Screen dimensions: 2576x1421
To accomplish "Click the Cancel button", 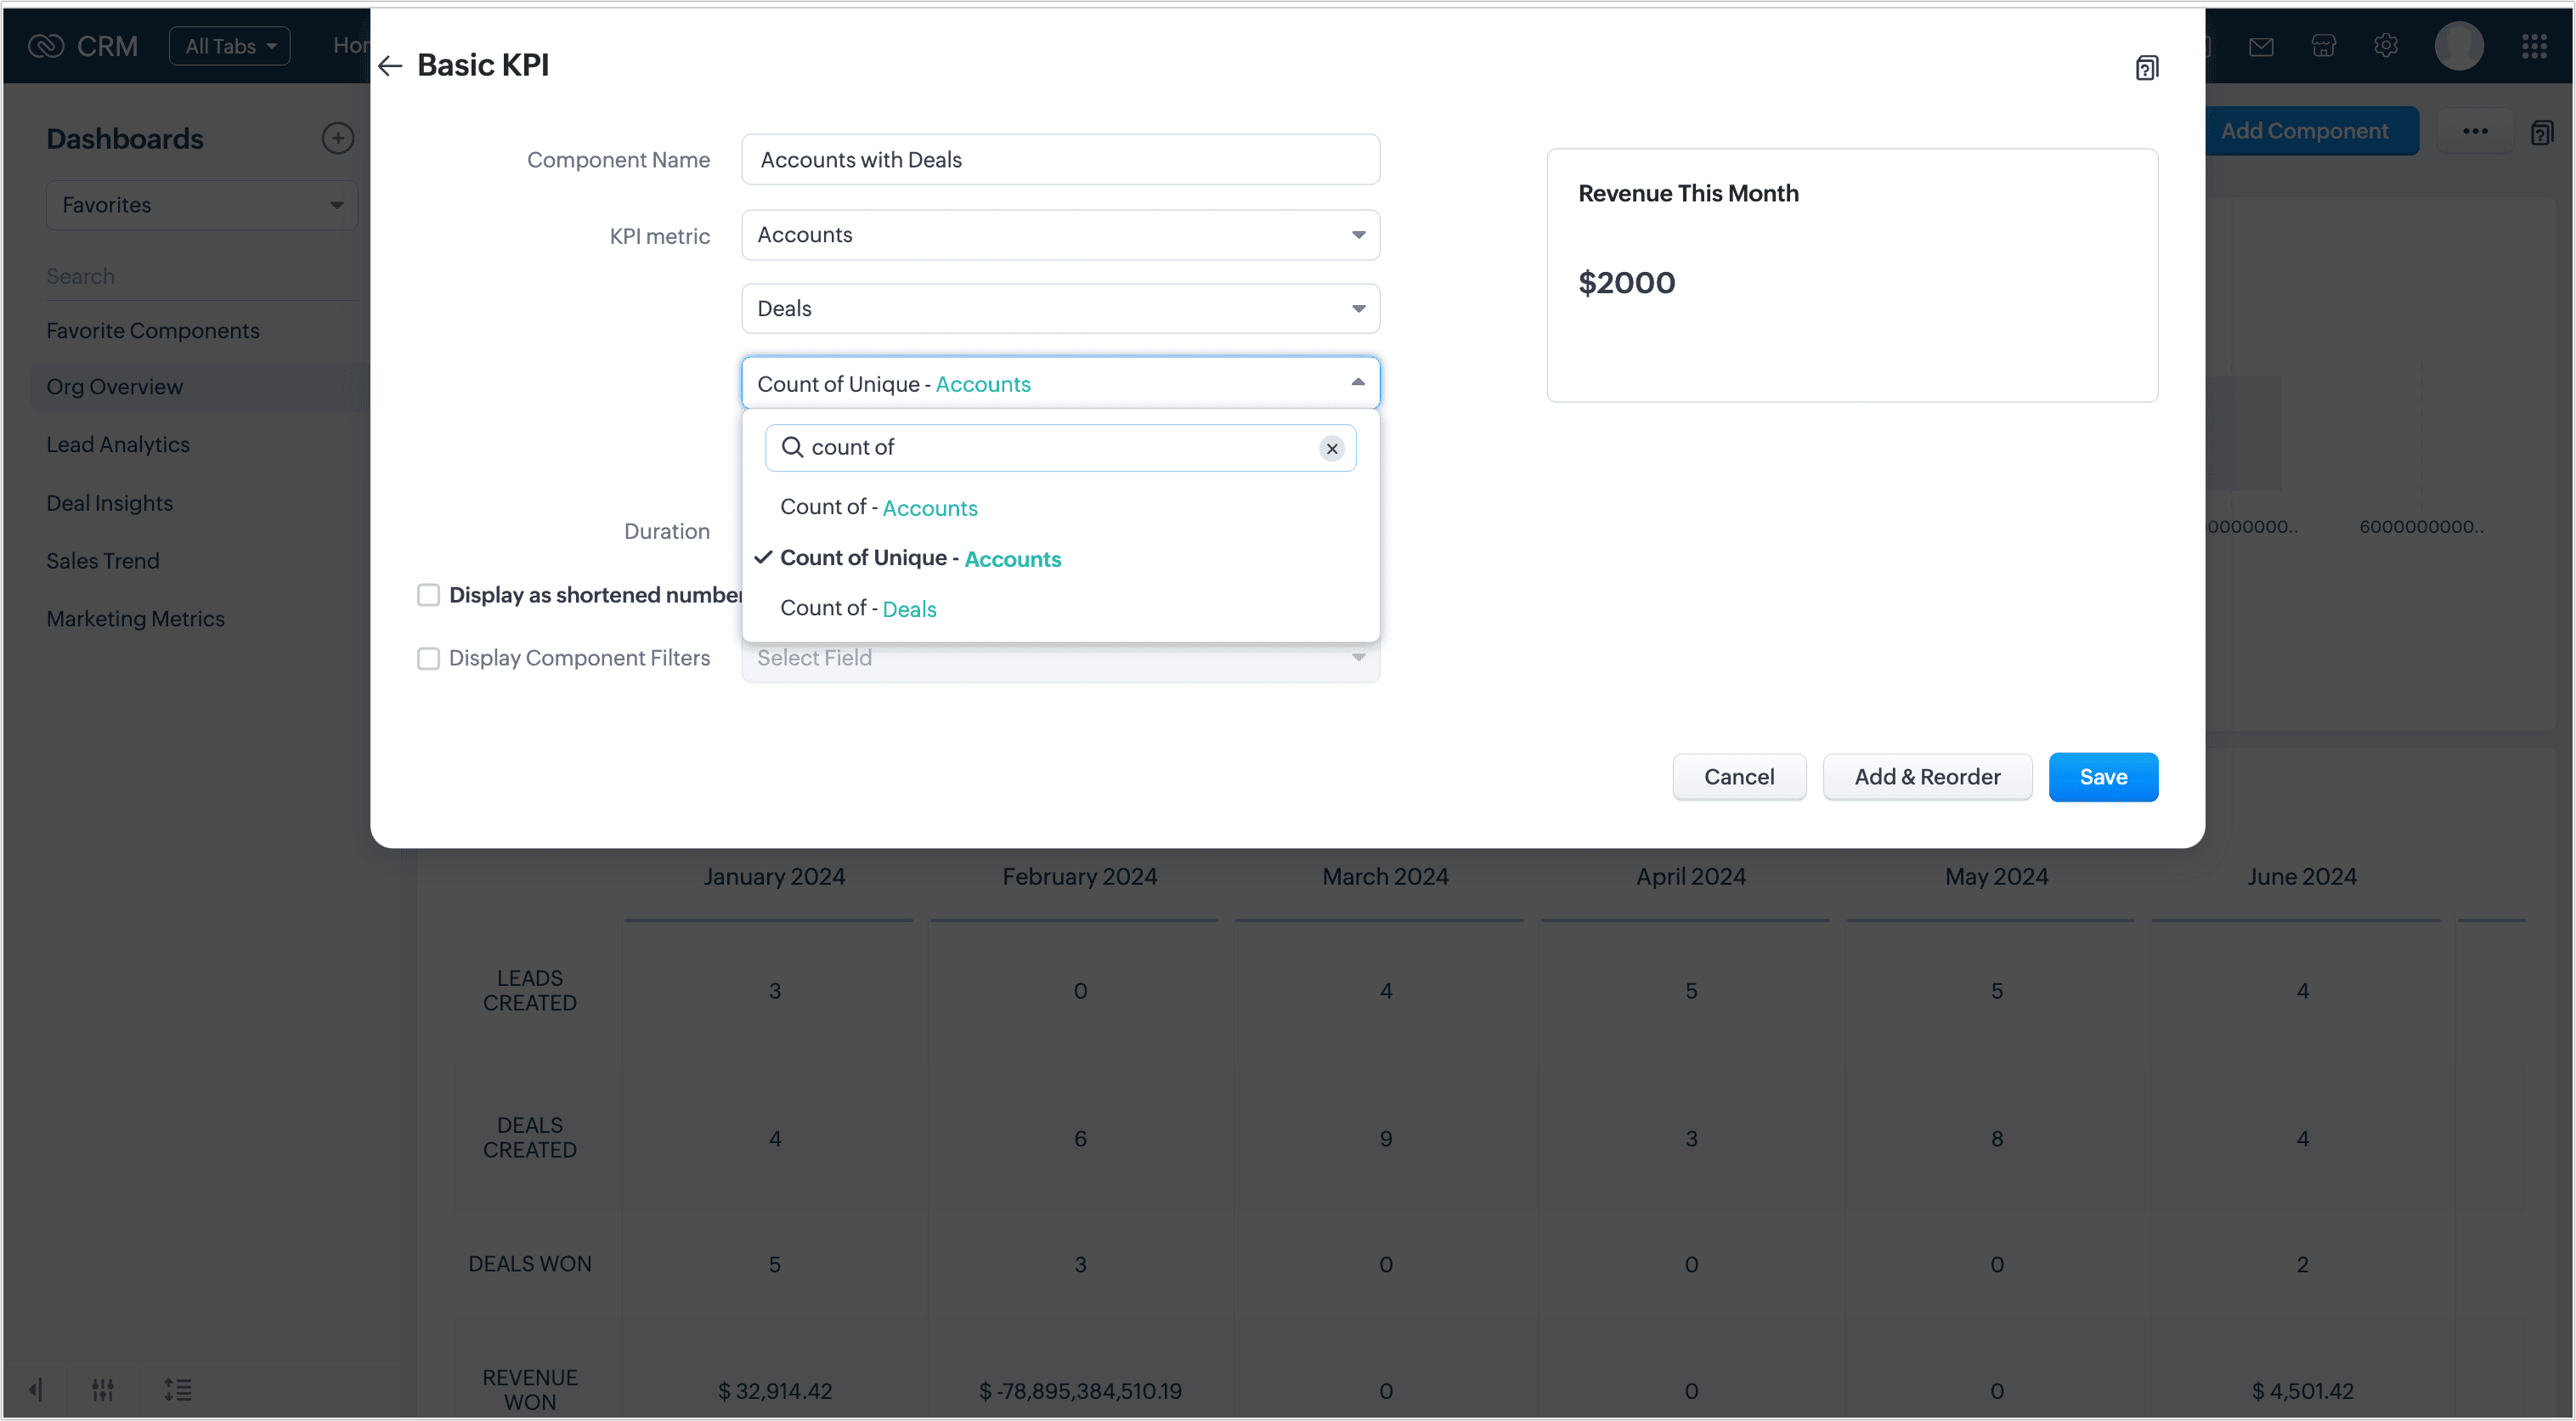I will 1738,777.
